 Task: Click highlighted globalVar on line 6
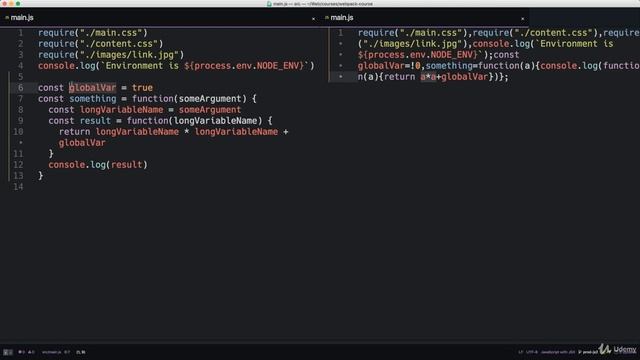coord(92,88)
